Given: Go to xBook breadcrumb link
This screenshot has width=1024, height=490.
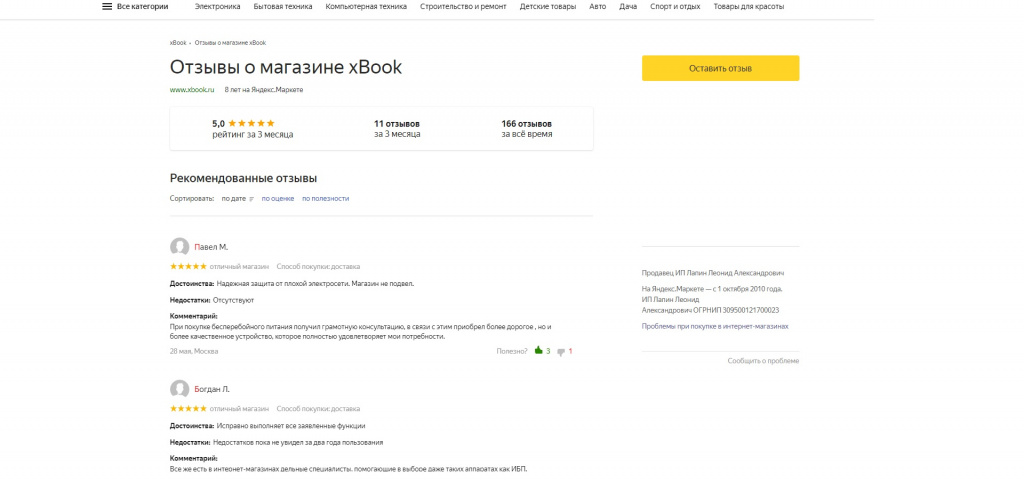Looking at the screenshot, I should tap(178, 42).
